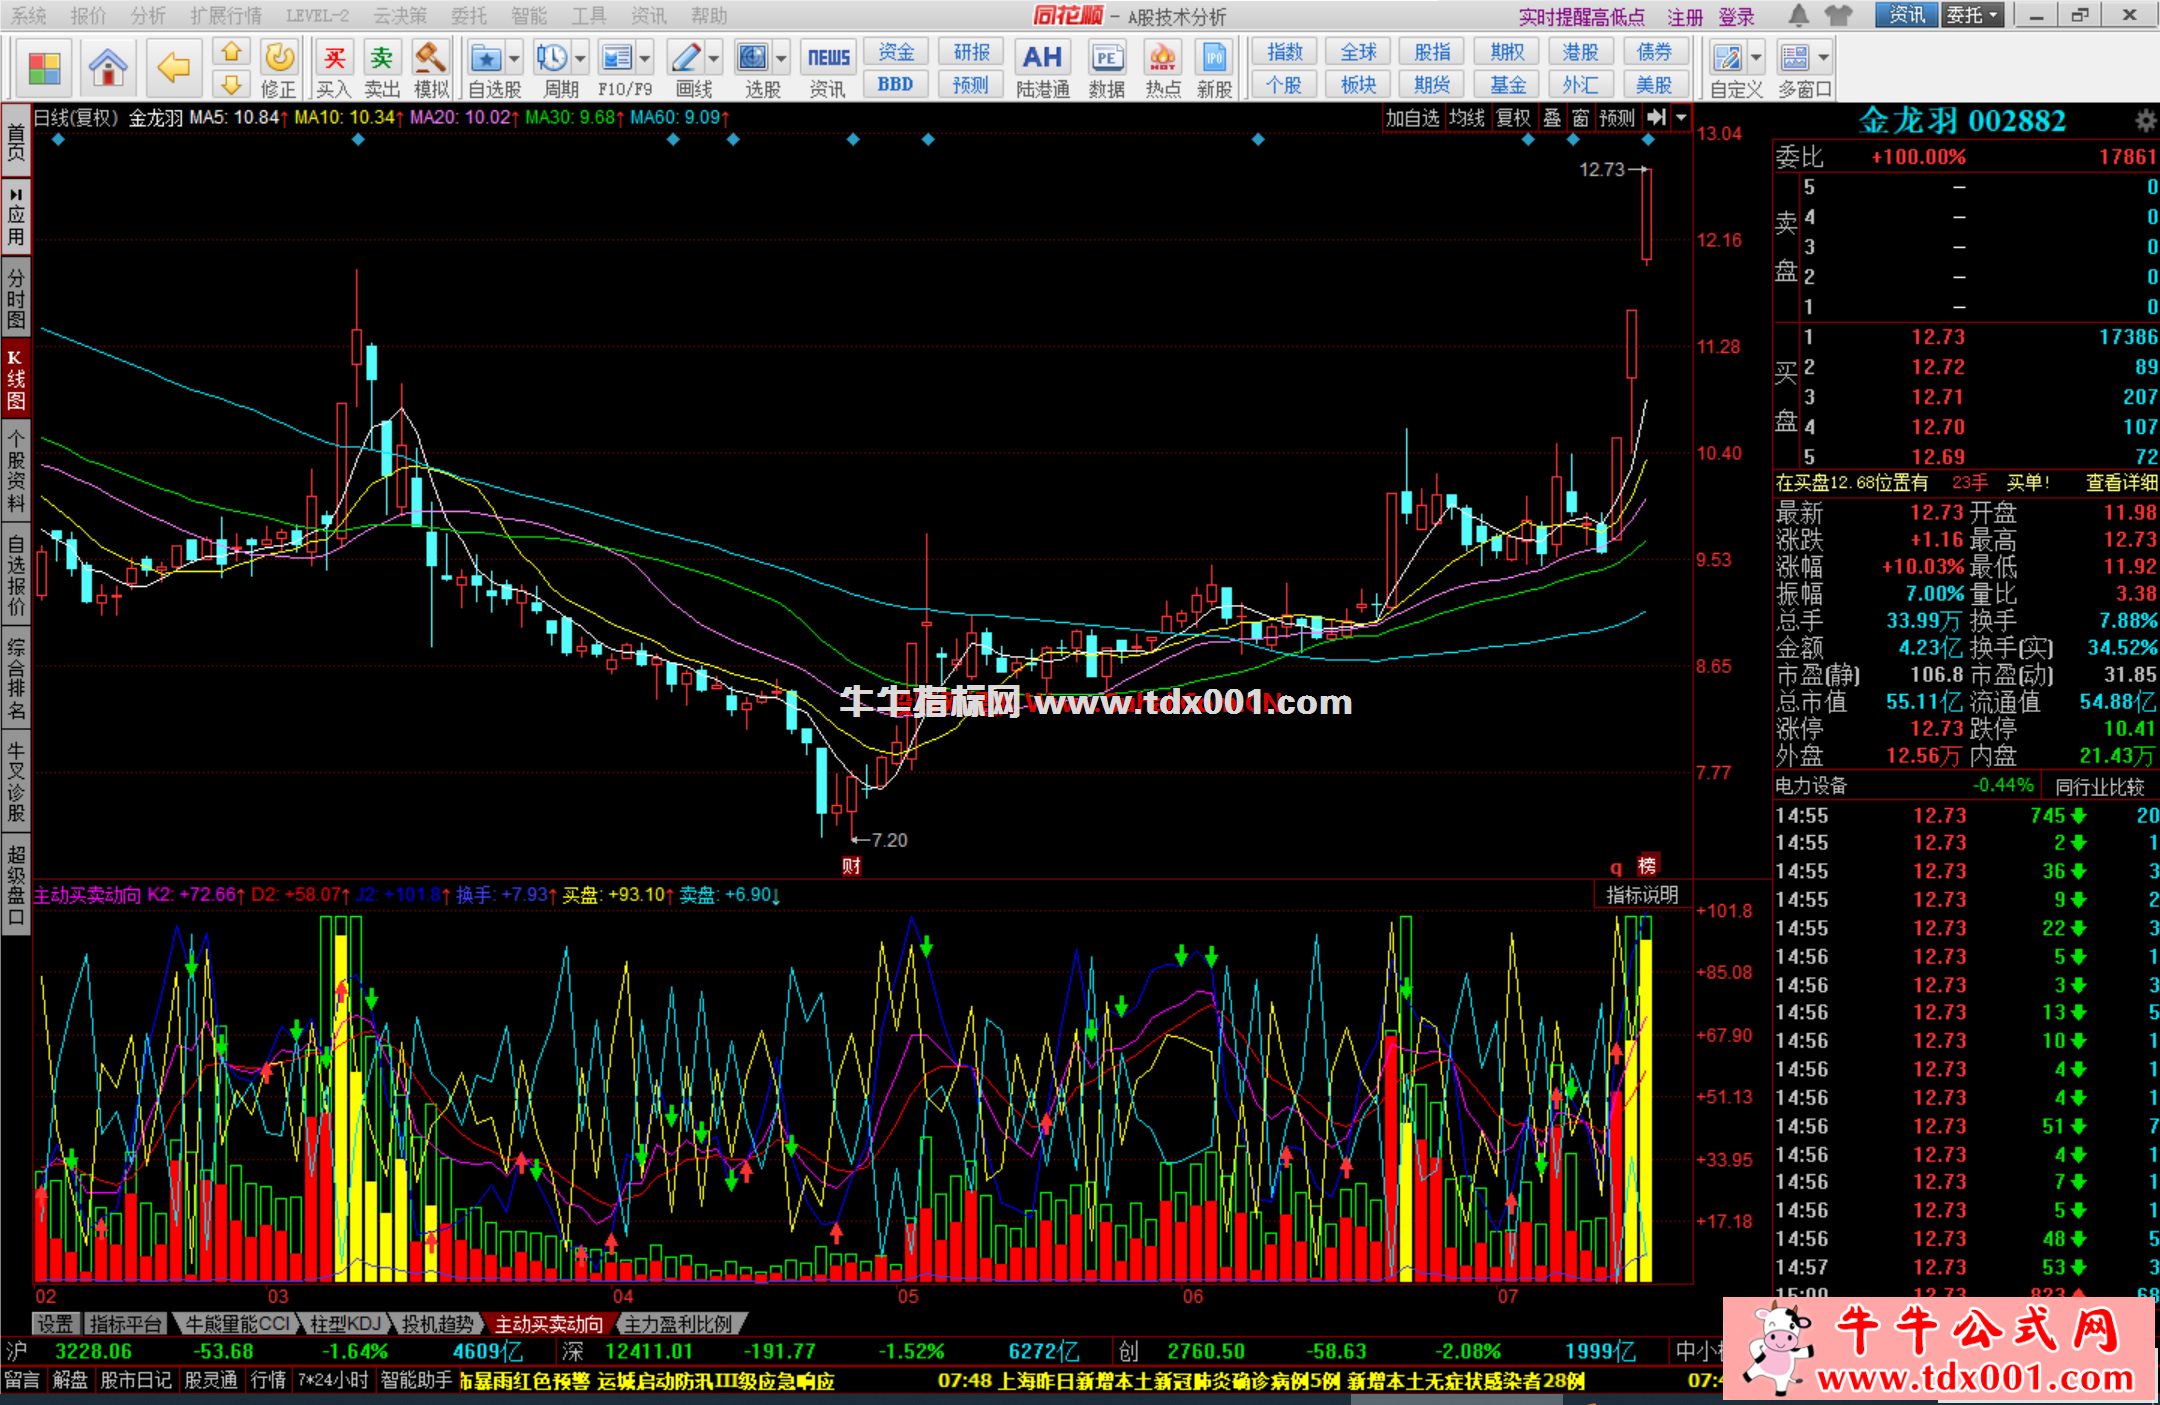2160x1405 pixels.
Task: Click the 同行业比较 link
Action: pyautogui.click(x=2100, y=787)
